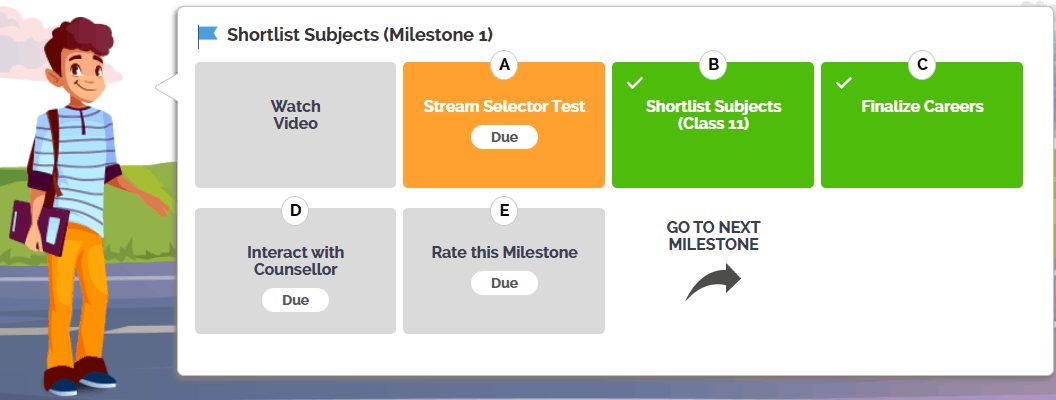Click the curved arrow next milestone icon
Viewport: 1056px width, 400px height.
pyautogui.click(x=713, y=282)
